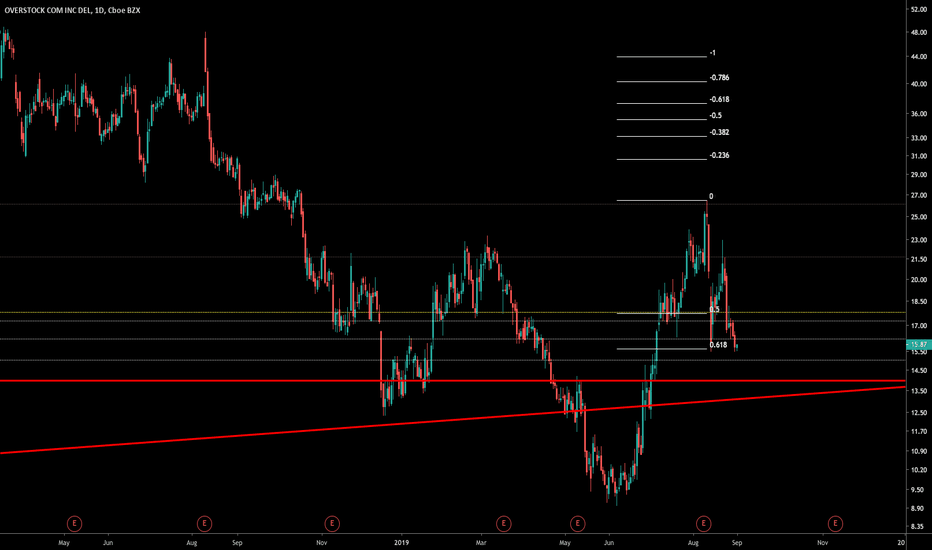Viewport: 932px width, 550px height.
Task: Click Cboe BZX exchange label
Action: click(124, 10)
